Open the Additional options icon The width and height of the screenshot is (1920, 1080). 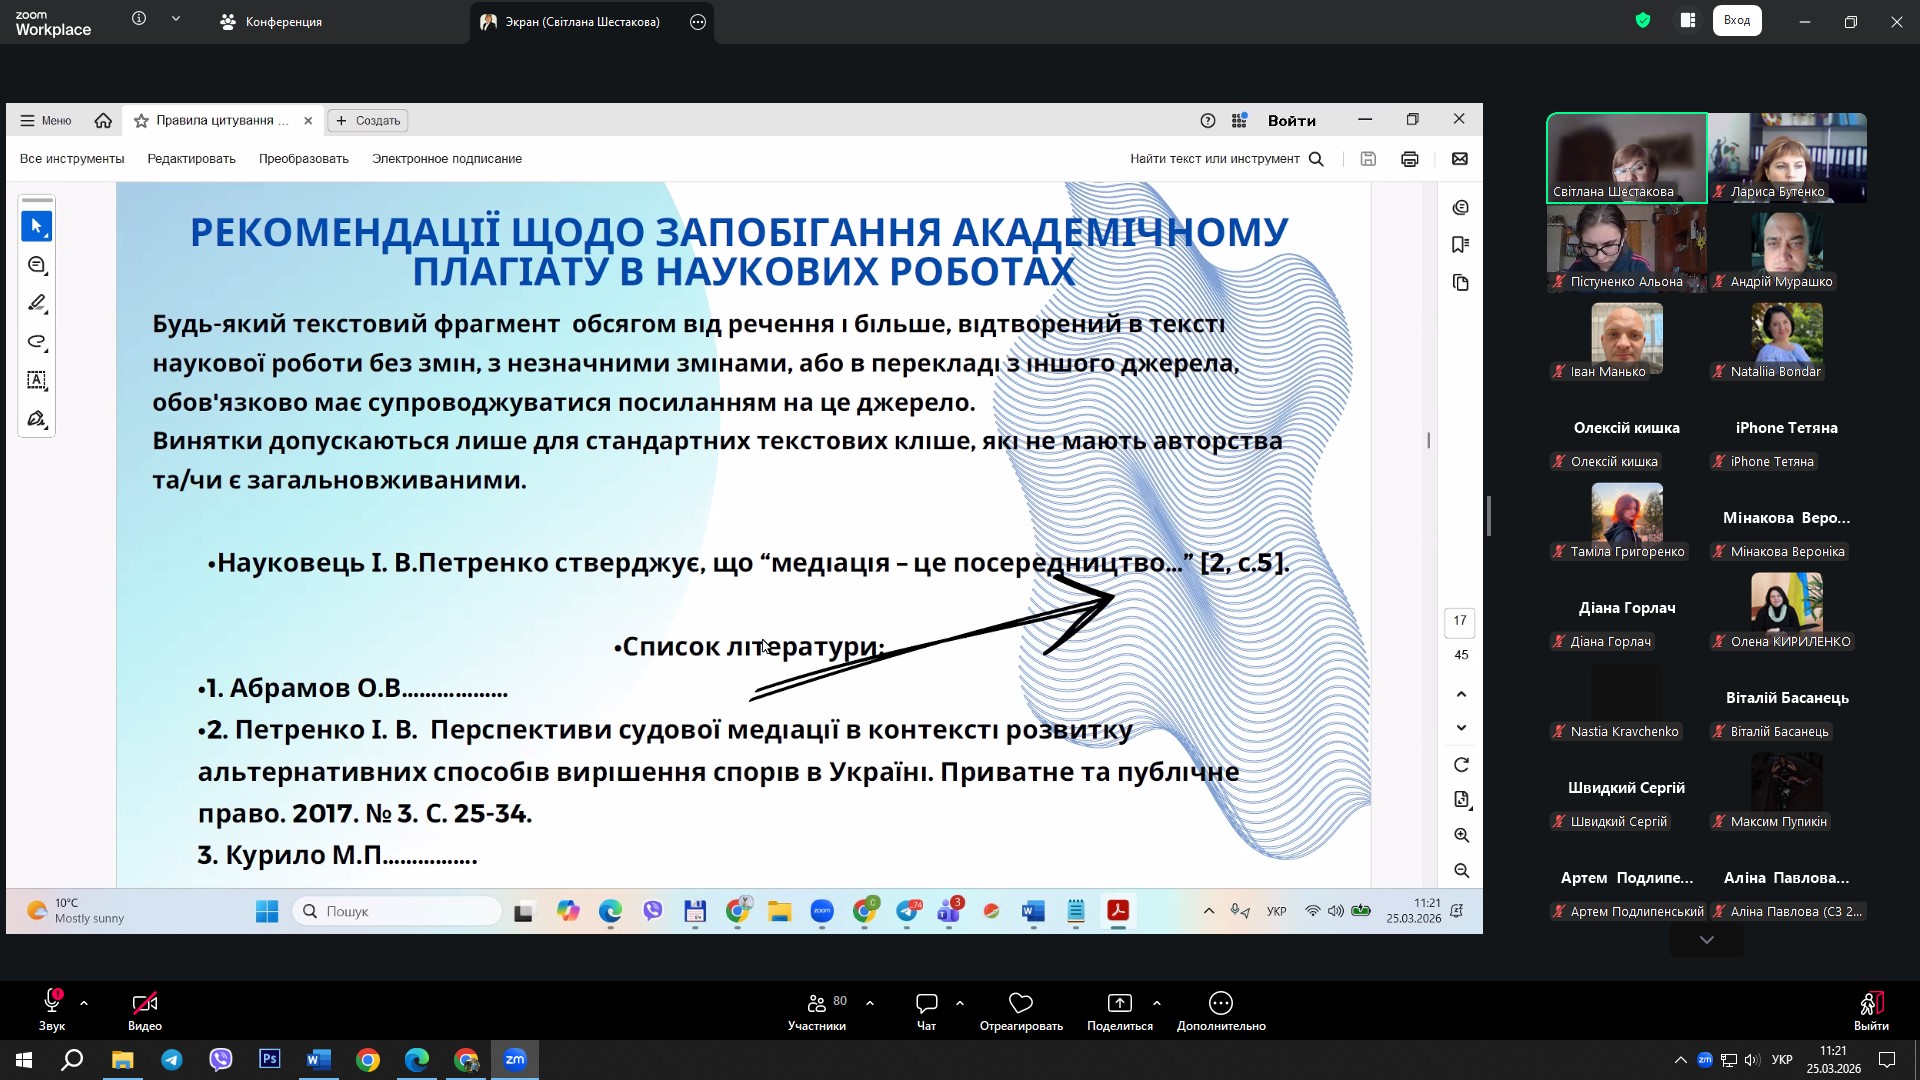point(1220,1003)
